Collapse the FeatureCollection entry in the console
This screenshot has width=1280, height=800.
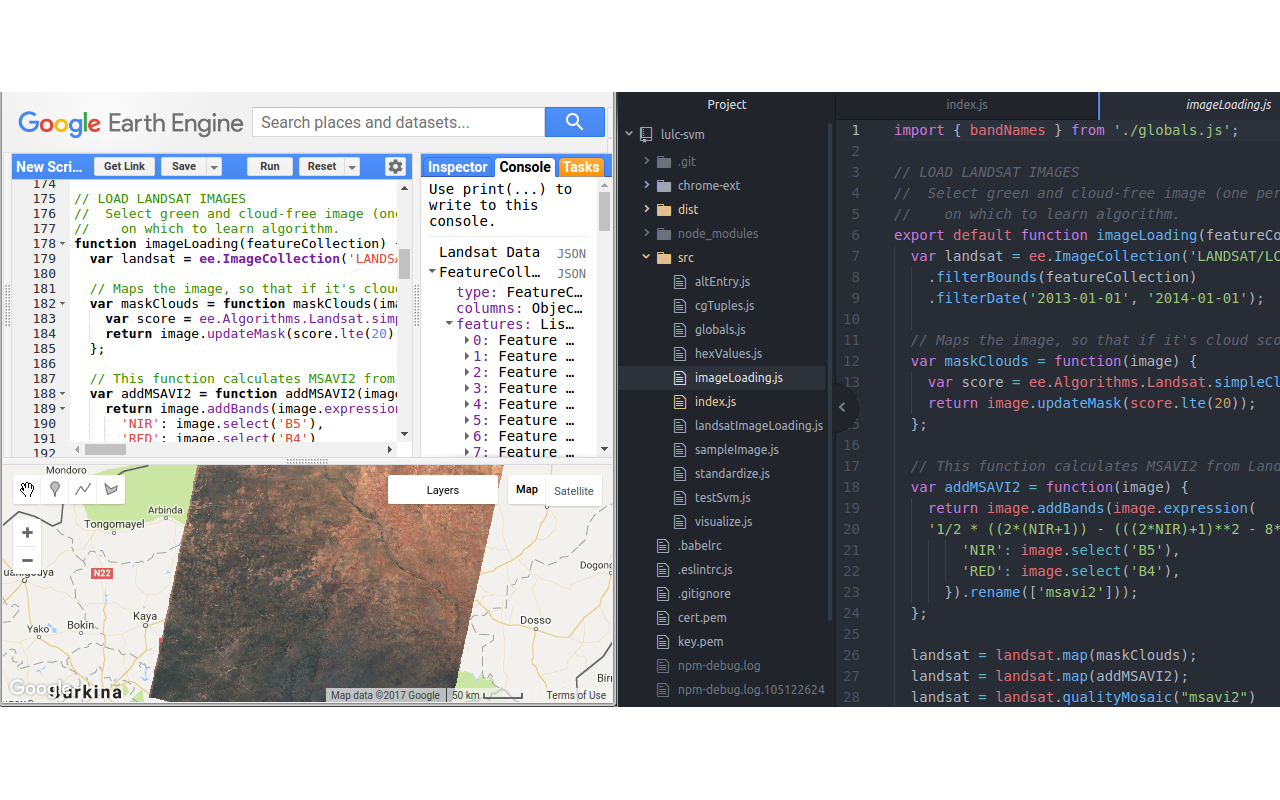[x=433, y=272]
